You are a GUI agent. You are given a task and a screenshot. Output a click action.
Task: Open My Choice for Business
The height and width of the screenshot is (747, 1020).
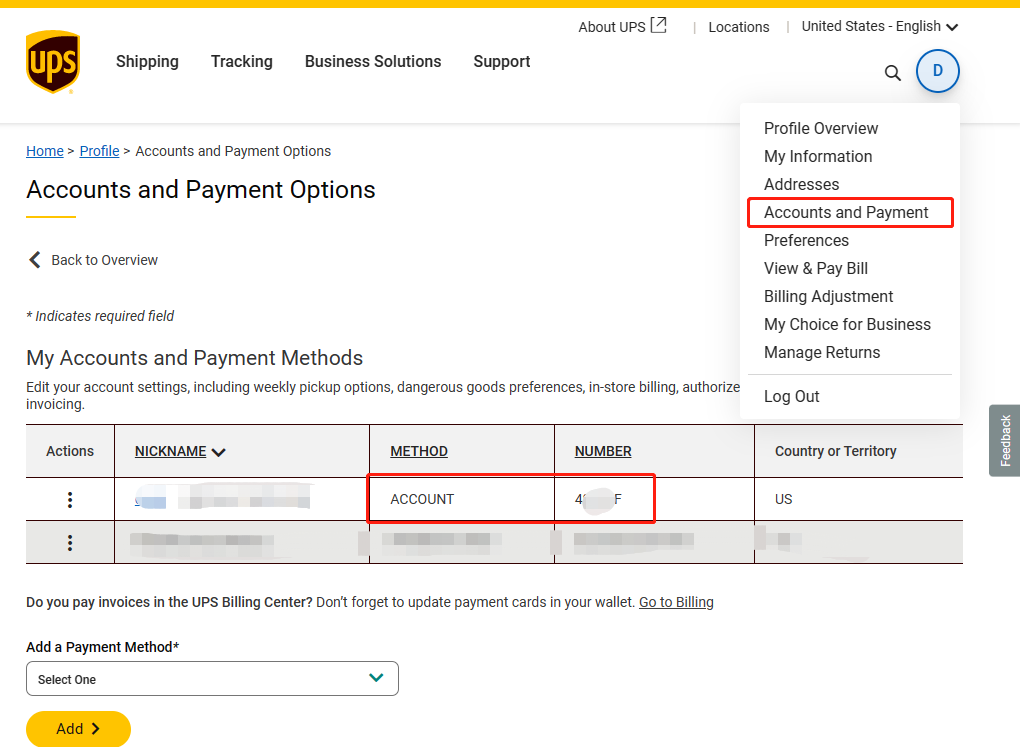click(847, 324)
